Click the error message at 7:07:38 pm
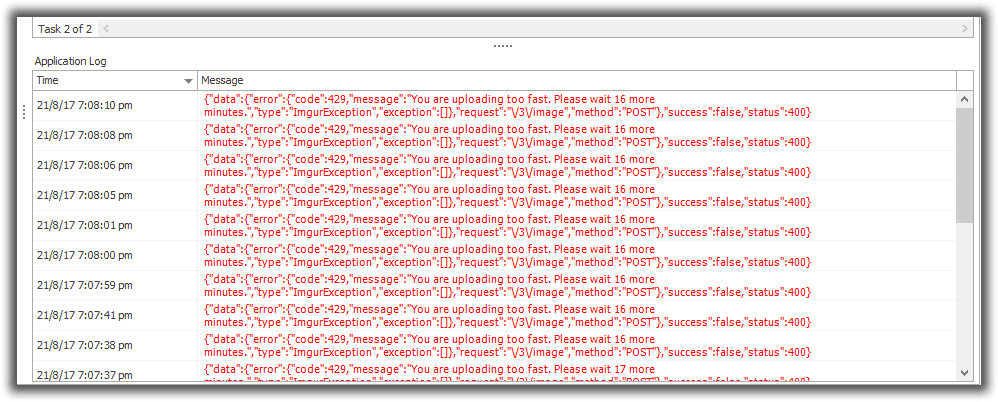The width and height of the screenshot is (998, 402). [x=507, y=345]
